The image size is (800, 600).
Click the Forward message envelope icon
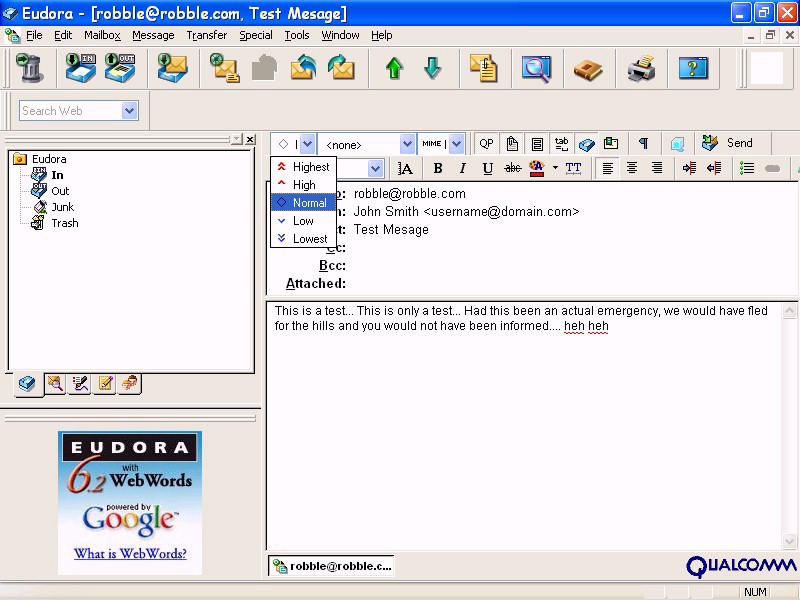[341, 68]
